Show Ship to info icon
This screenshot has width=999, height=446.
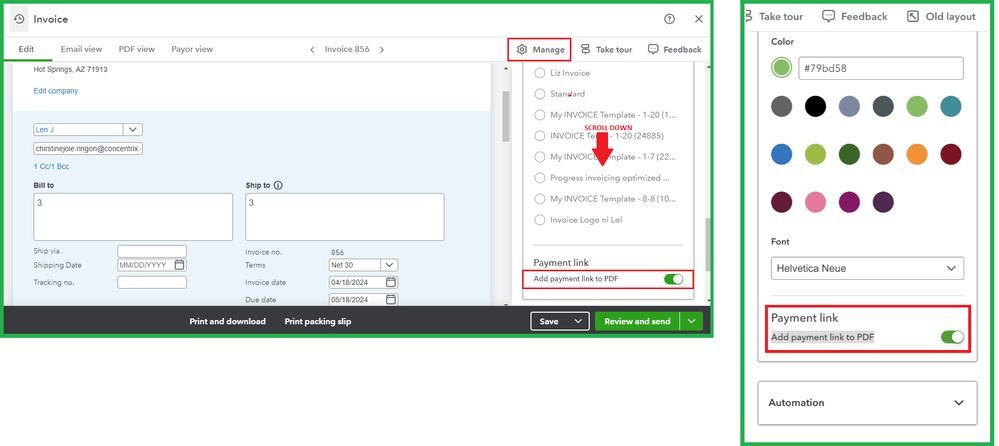point(278,185)
